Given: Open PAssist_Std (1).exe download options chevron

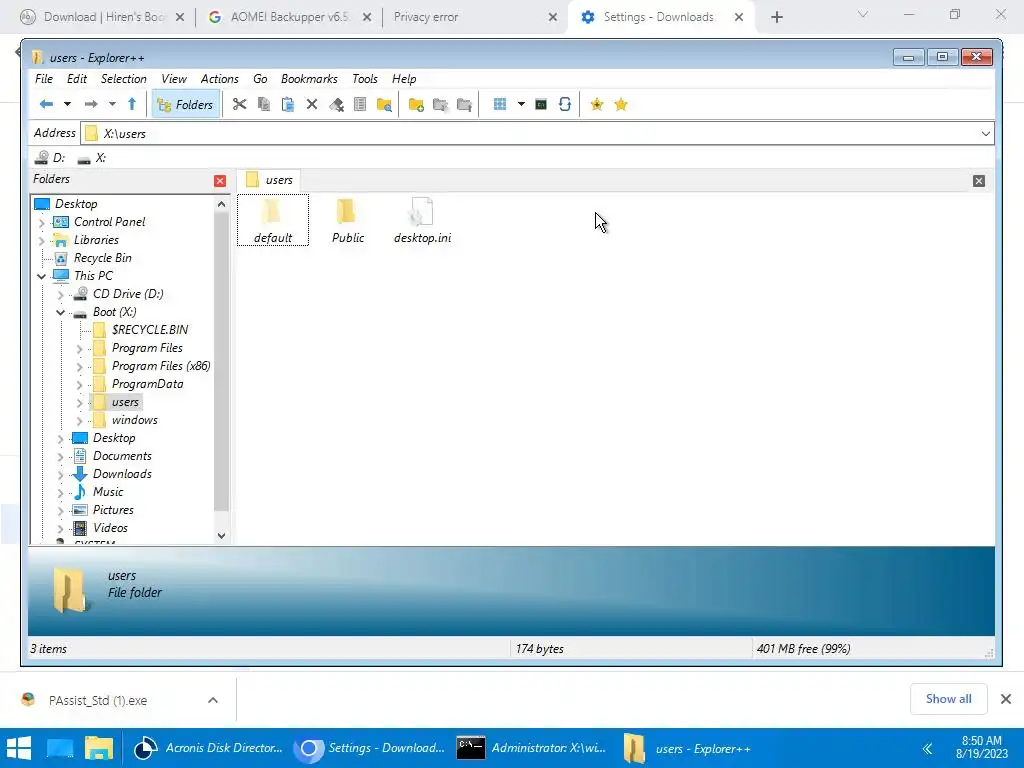Looking at the screenshot, I should click(213, 700).
